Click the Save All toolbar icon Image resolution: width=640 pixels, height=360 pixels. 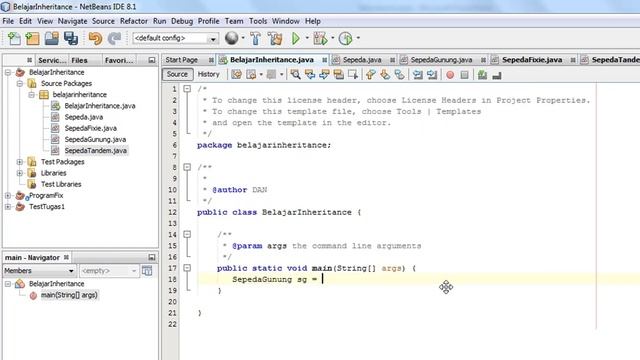[71, 38]
